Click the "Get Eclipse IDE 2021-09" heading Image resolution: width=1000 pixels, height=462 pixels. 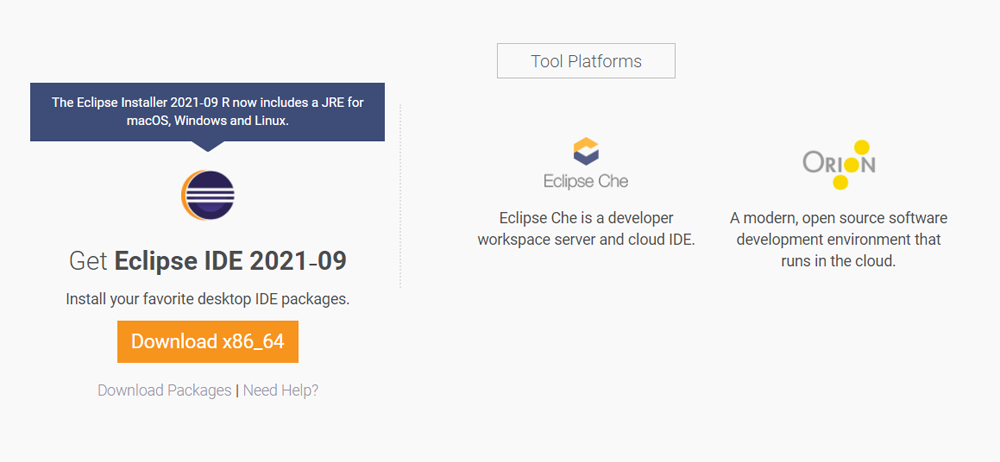pos(207,262)
